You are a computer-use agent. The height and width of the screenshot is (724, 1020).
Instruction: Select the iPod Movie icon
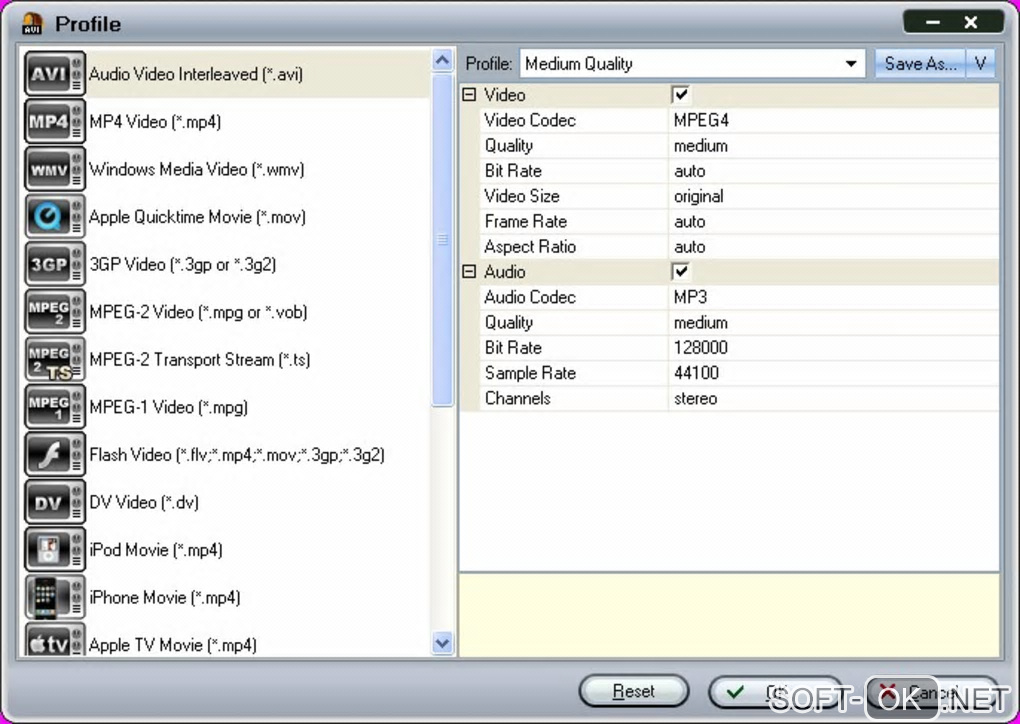point(55,549)
